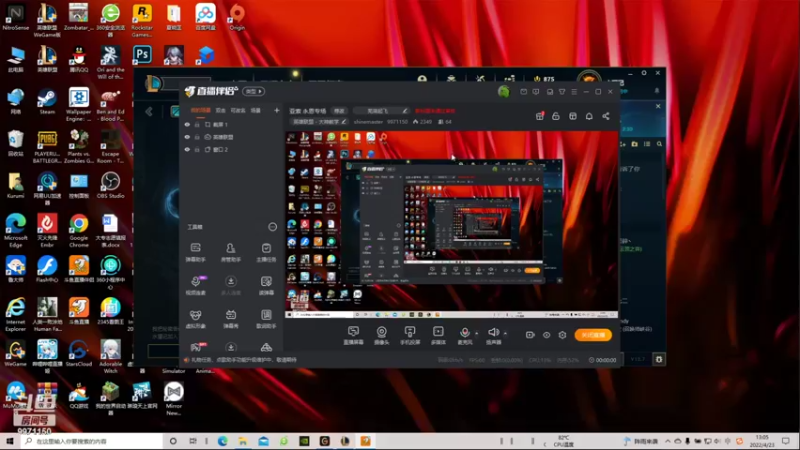This screenshot has width=800, height=450.
Task: Open File Explorer from the taskbar
Action: [x=243, y=441]
